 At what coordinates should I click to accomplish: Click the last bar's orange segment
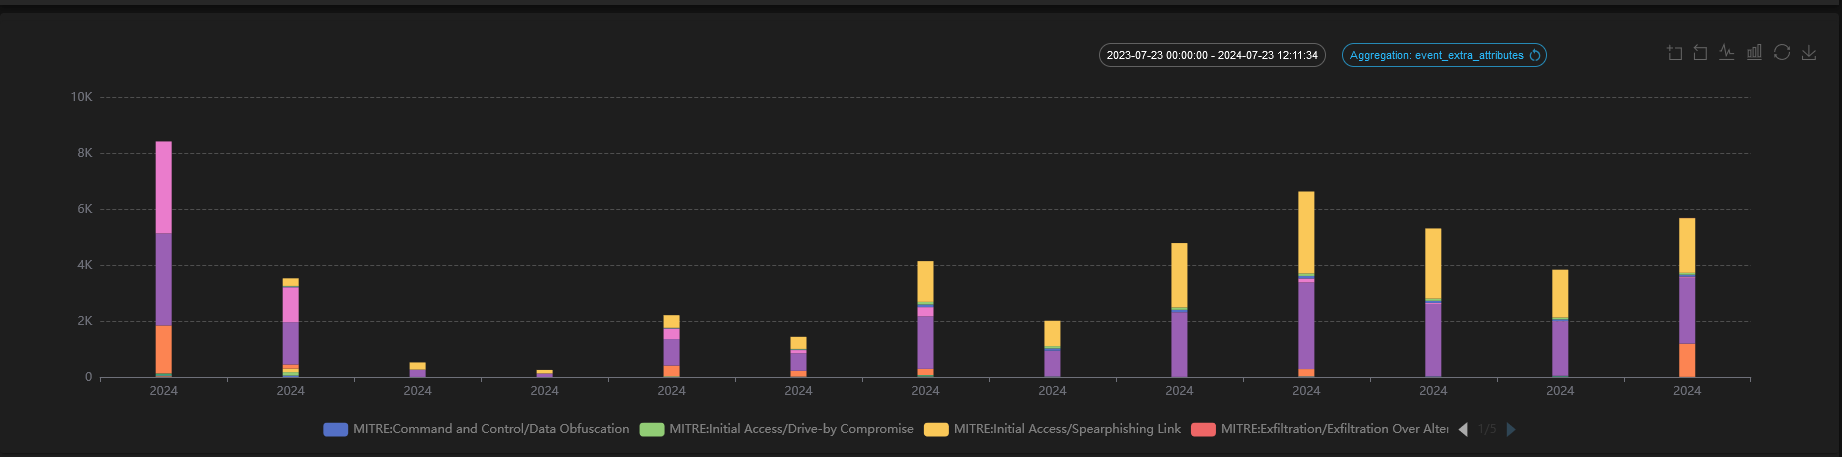1687,360
